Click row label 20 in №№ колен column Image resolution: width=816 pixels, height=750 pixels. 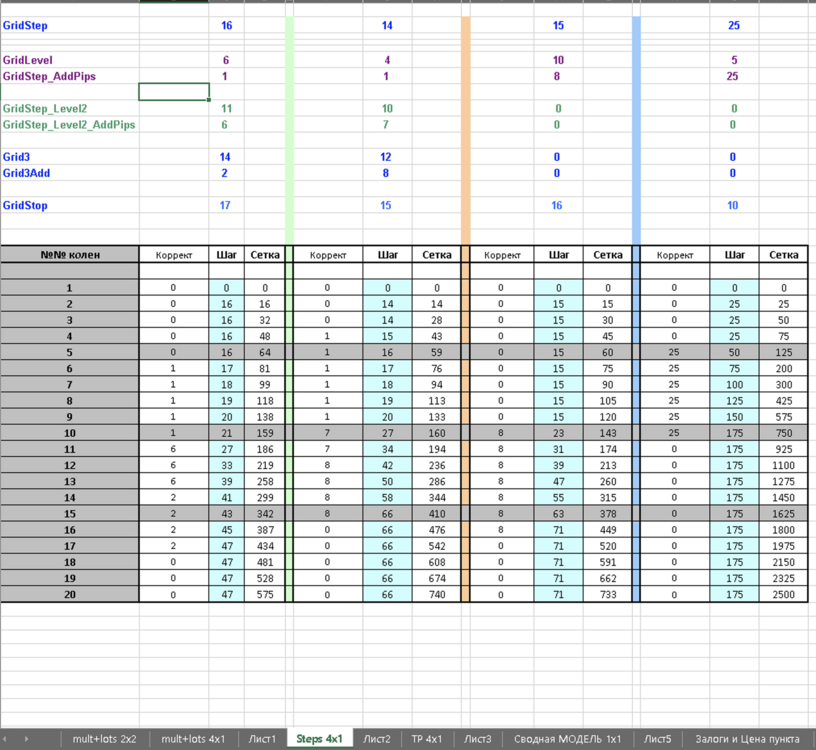coord(70,594)
